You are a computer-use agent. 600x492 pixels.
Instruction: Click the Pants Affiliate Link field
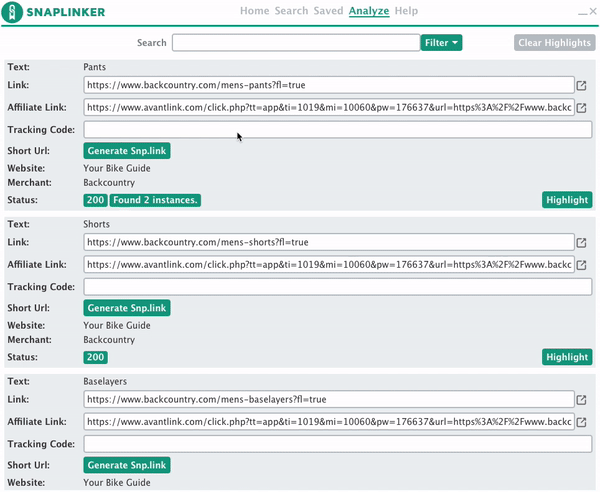329,108
